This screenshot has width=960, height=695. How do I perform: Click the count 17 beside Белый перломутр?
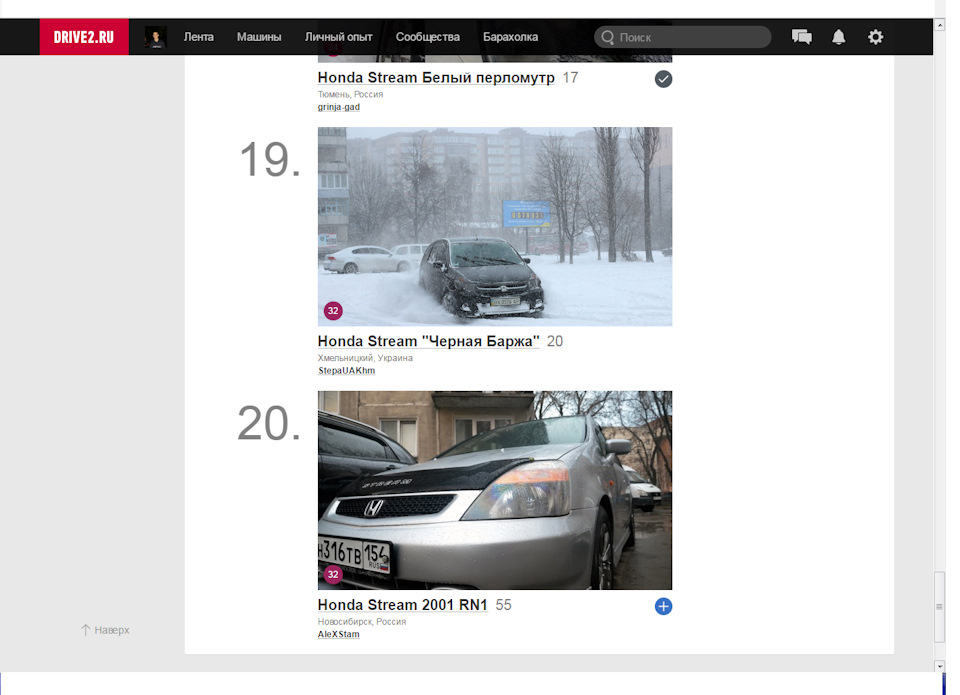click(570, 78)
